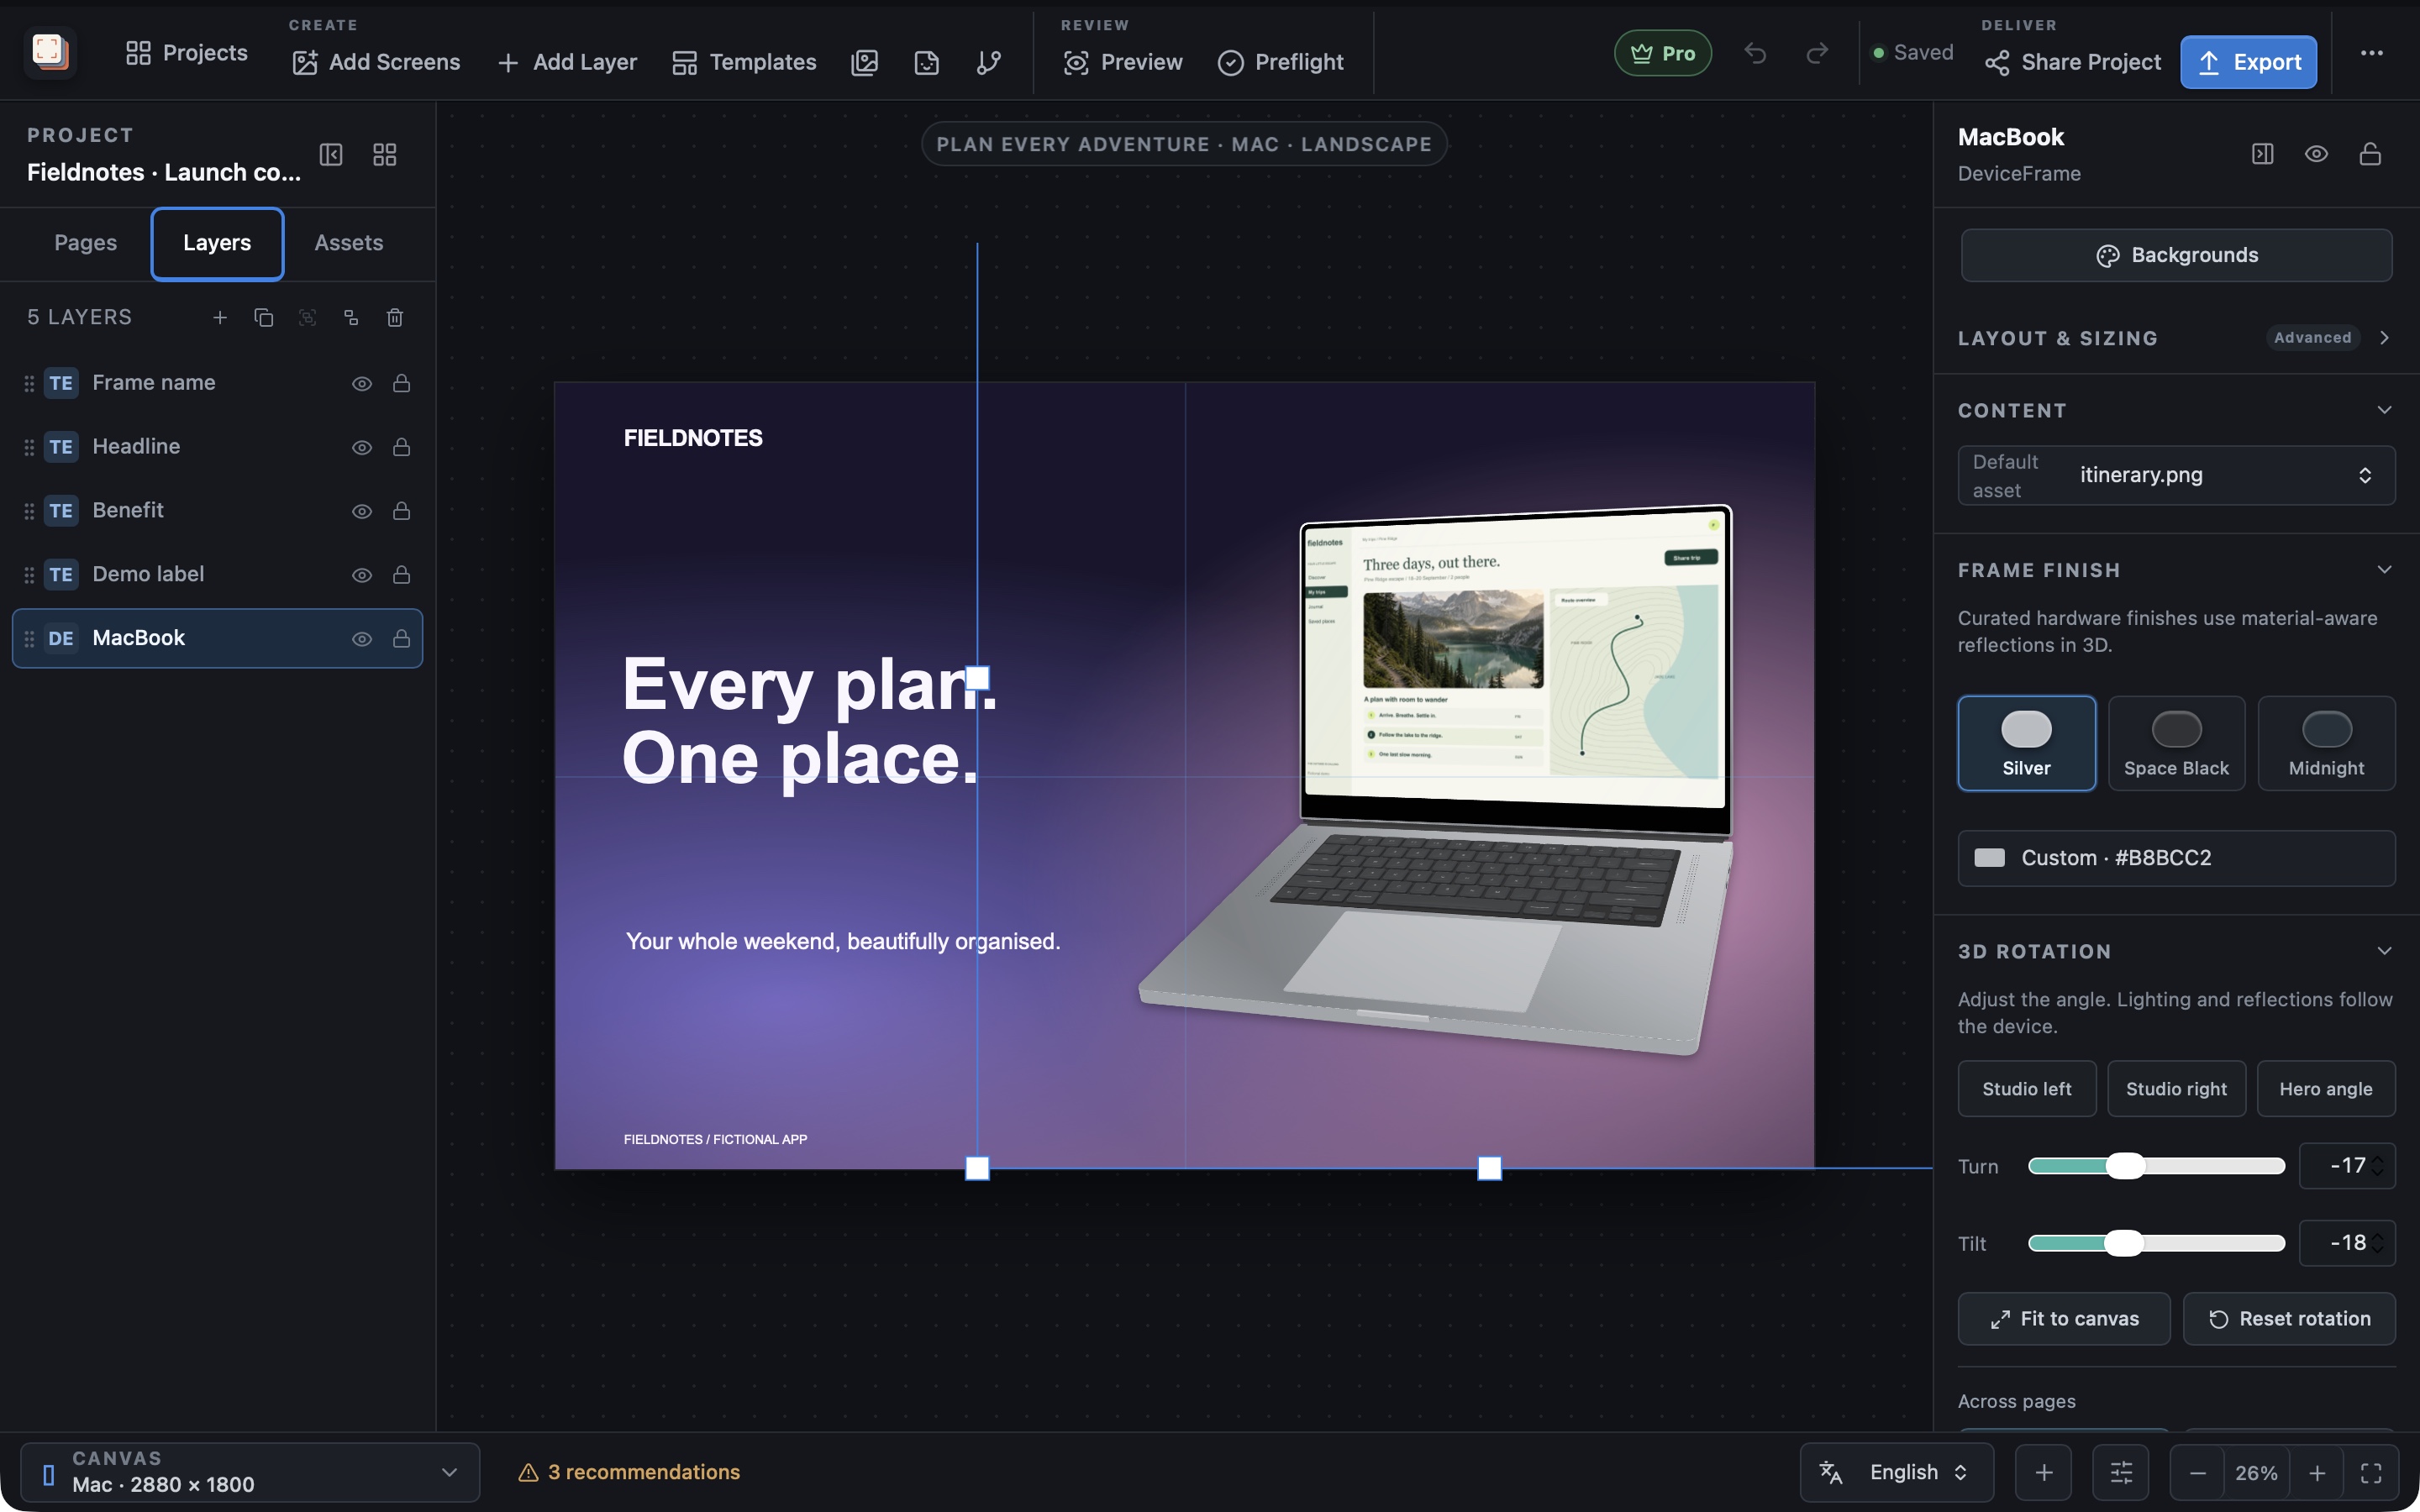Collapse the Frame Finish section
2420x1512 pixels.
coord(2384,570)
